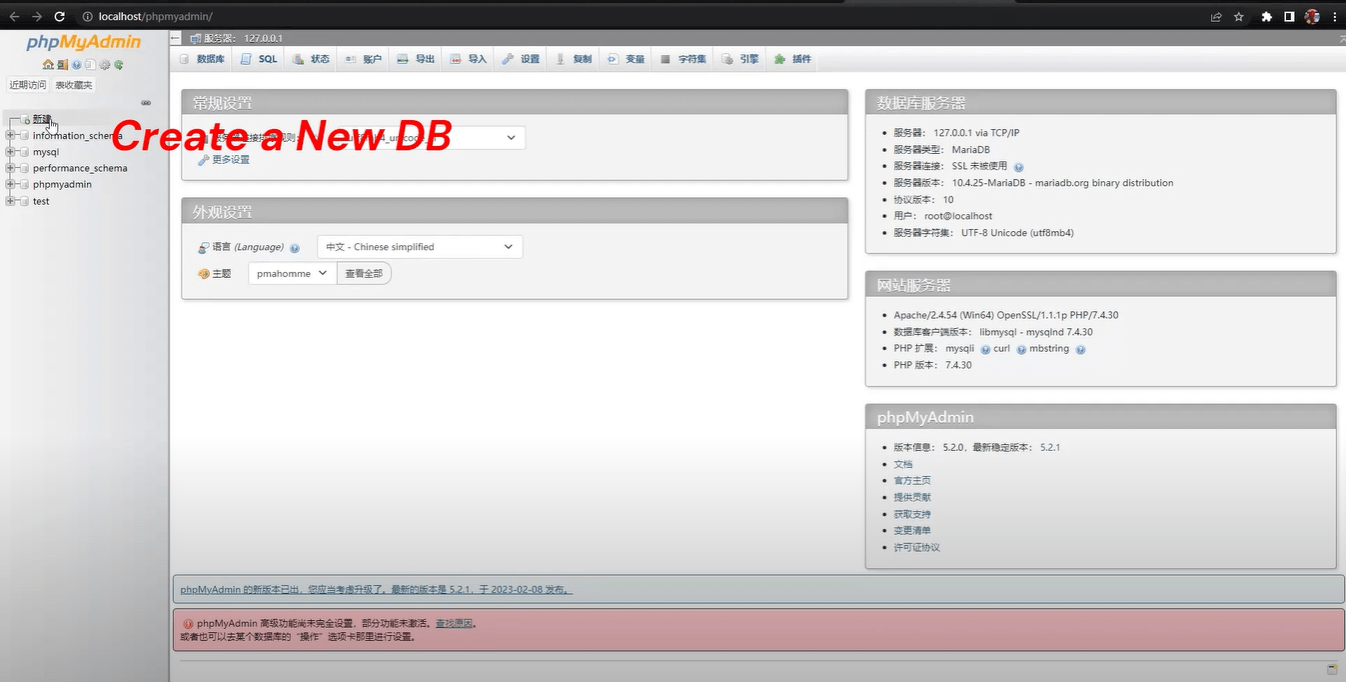1346x682 pixels.
Task: Click the log out icon in sidebar
Action: pyautogui.click(x=62, y=65)
